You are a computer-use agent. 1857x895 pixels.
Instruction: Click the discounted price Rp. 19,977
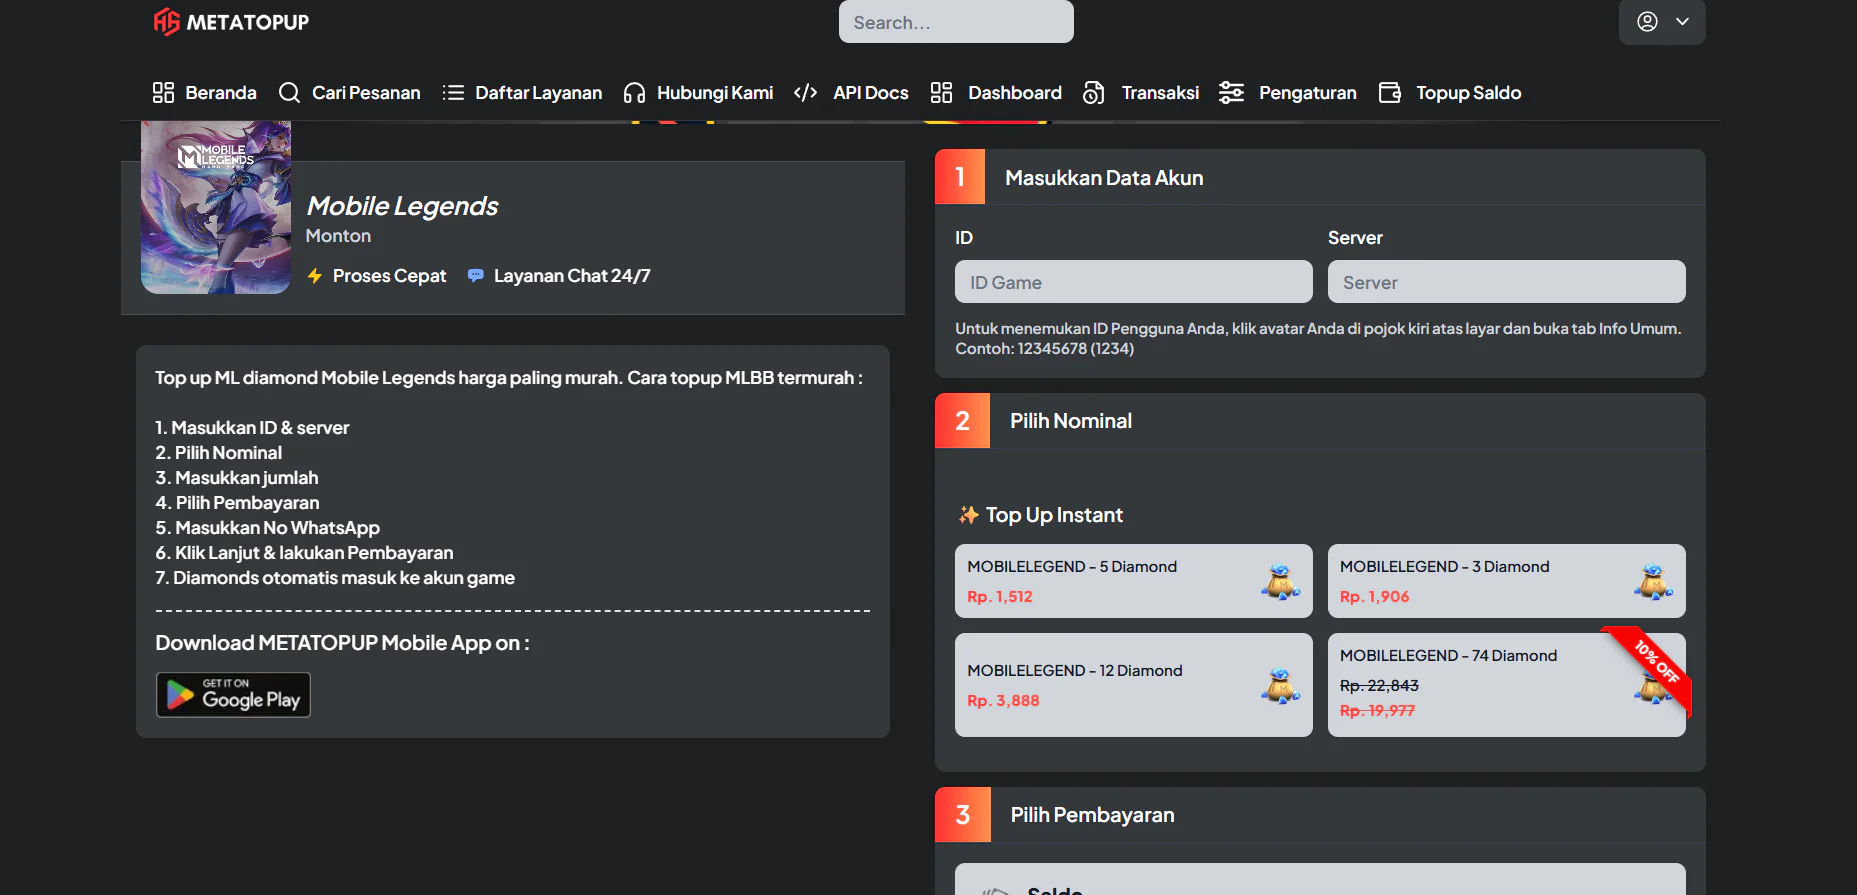point(1377,711)
